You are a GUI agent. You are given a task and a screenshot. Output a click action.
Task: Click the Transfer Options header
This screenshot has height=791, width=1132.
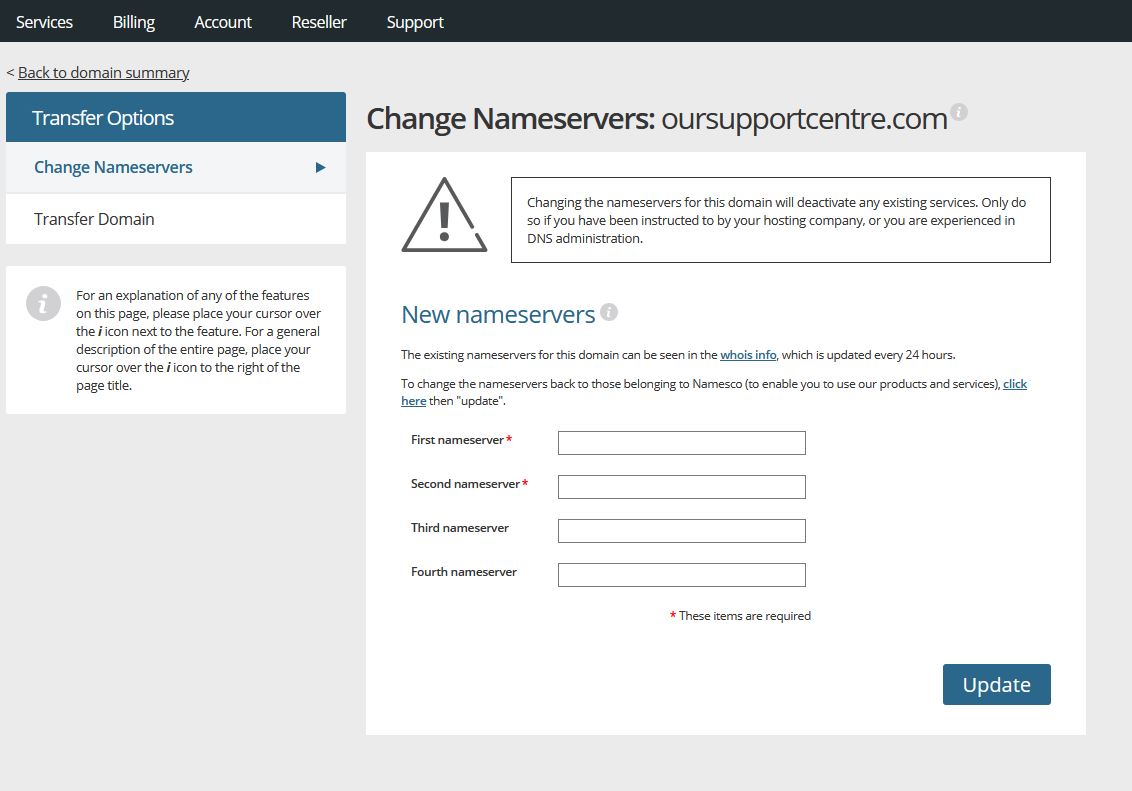(x=176, y=117)
